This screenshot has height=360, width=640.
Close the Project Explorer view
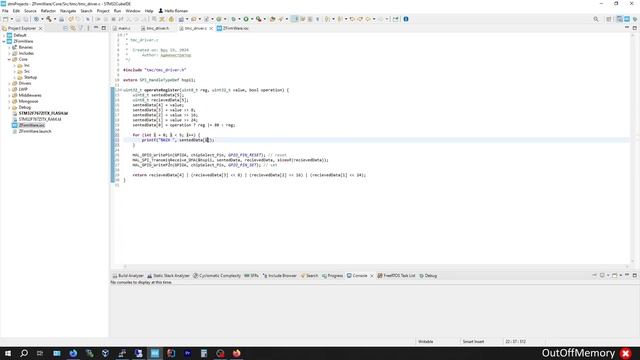tap(40, 29)
